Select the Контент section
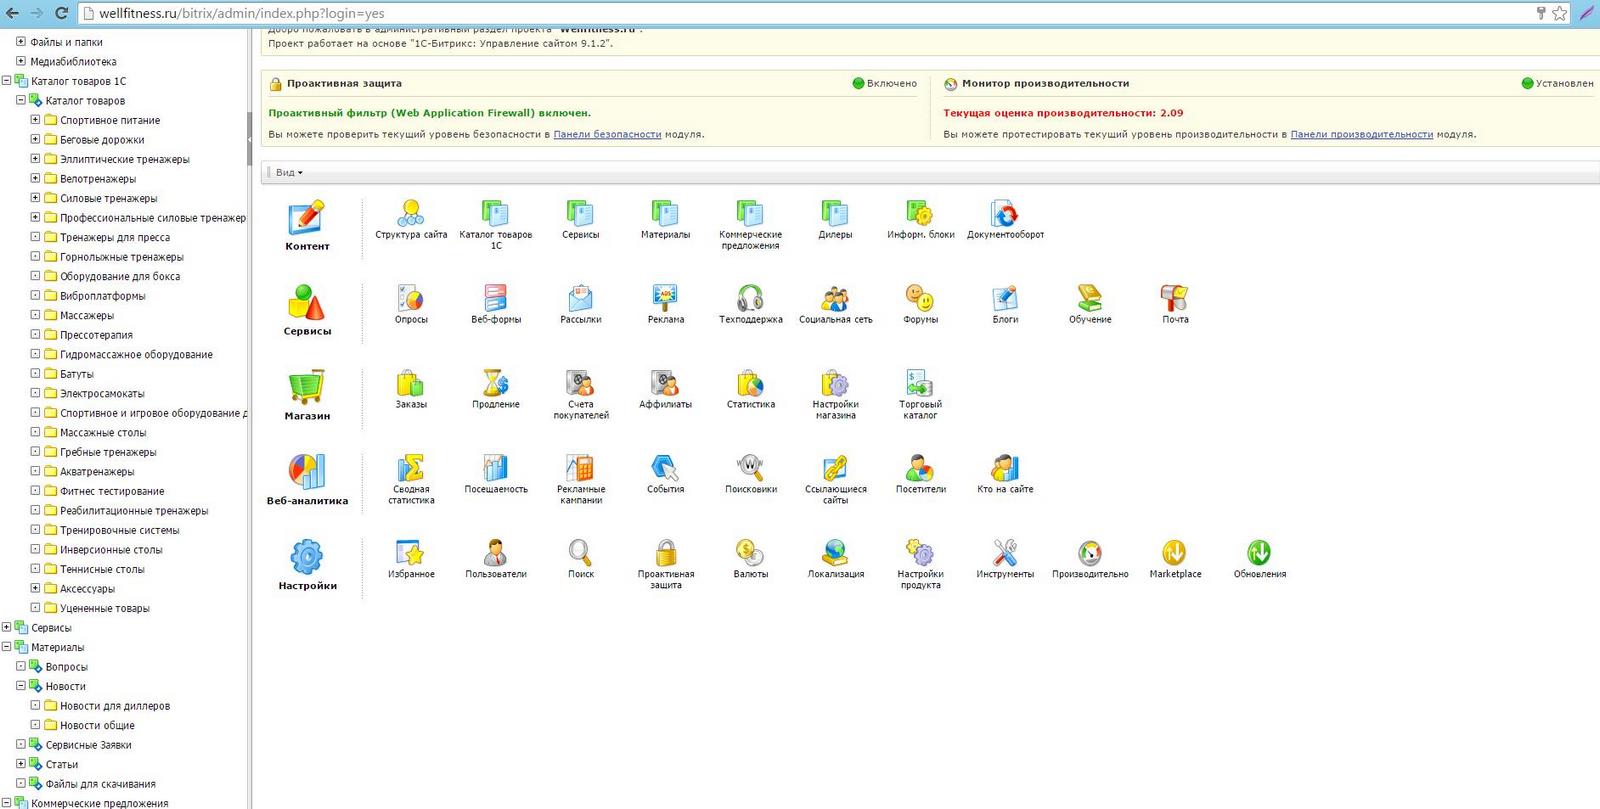The width and height of the screenshot is (1600, 809). (x=307, y=225)
